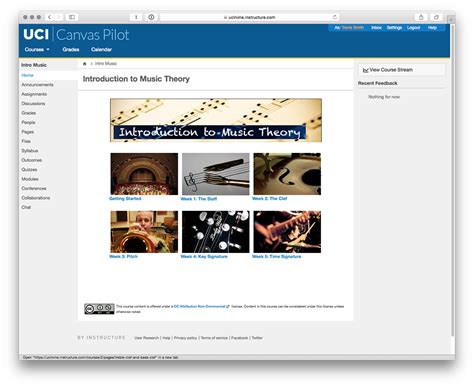Screen dimensions: 474x387
Task: Click the Creative Commons license badge
Action: [x=99, y=309]
